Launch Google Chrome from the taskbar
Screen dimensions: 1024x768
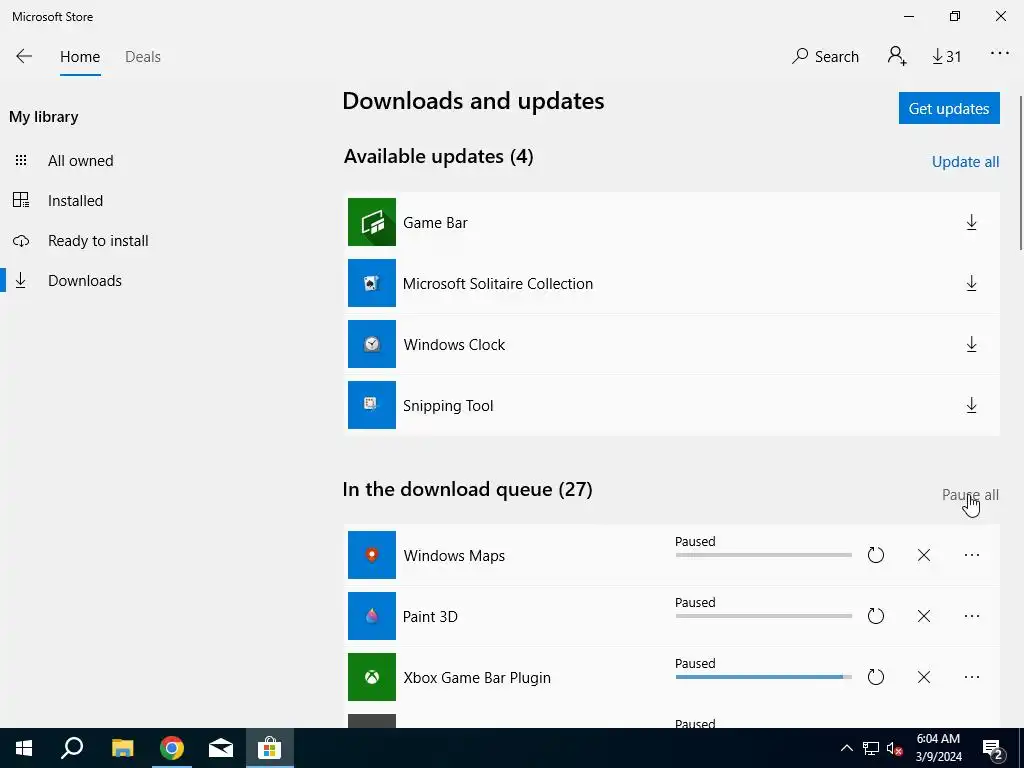click(x=172, y=748)
